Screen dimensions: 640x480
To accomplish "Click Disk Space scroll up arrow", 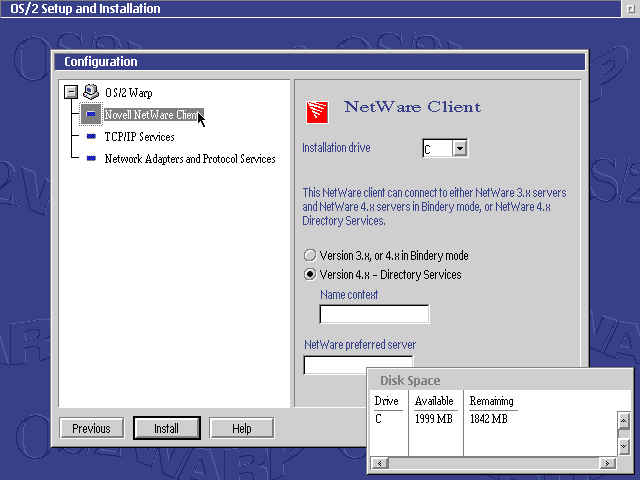I will [623, 420].
